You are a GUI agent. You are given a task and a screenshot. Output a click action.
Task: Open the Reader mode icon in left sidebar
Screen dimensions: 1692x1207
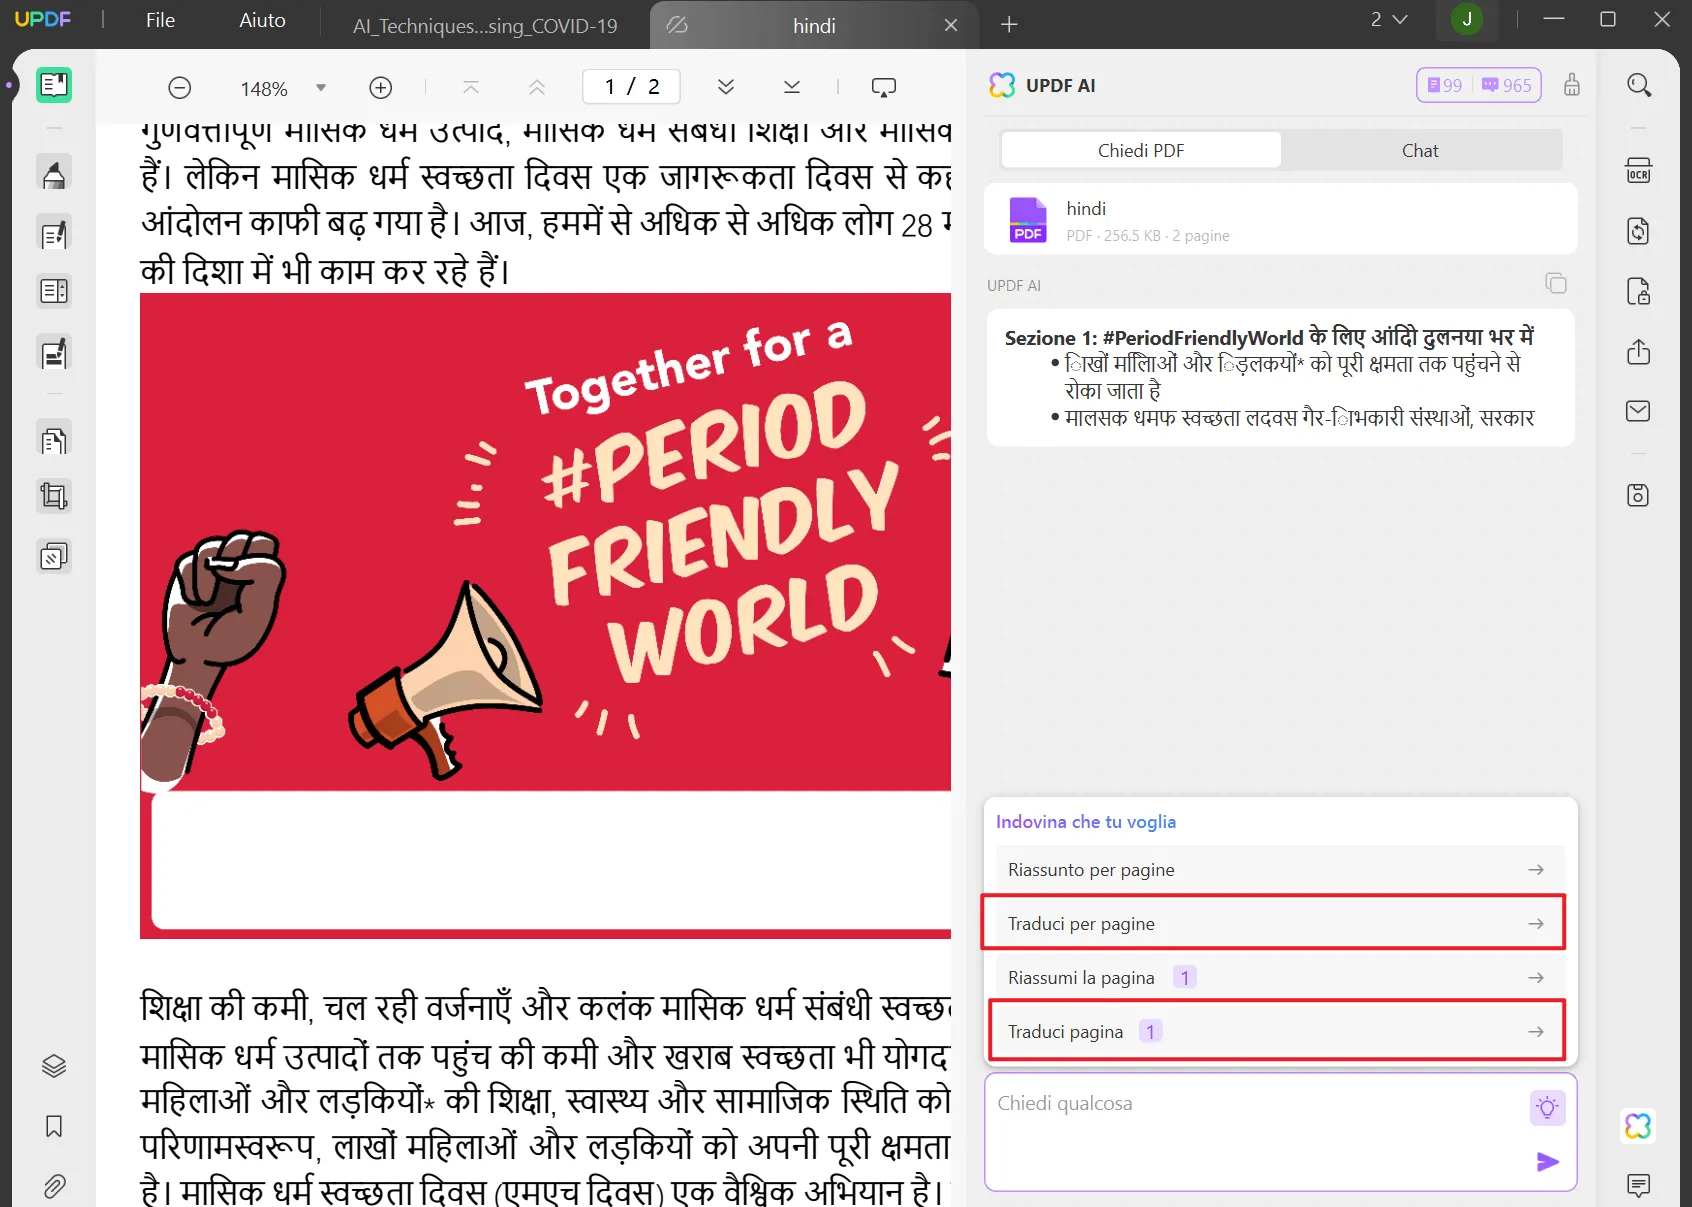pyautogui.click(x=54, y=85)
